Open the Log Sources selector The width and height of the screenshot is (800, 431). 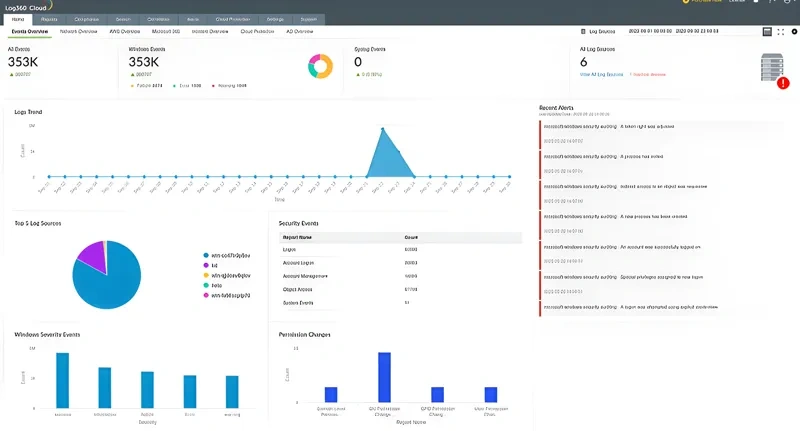(602, 32)
